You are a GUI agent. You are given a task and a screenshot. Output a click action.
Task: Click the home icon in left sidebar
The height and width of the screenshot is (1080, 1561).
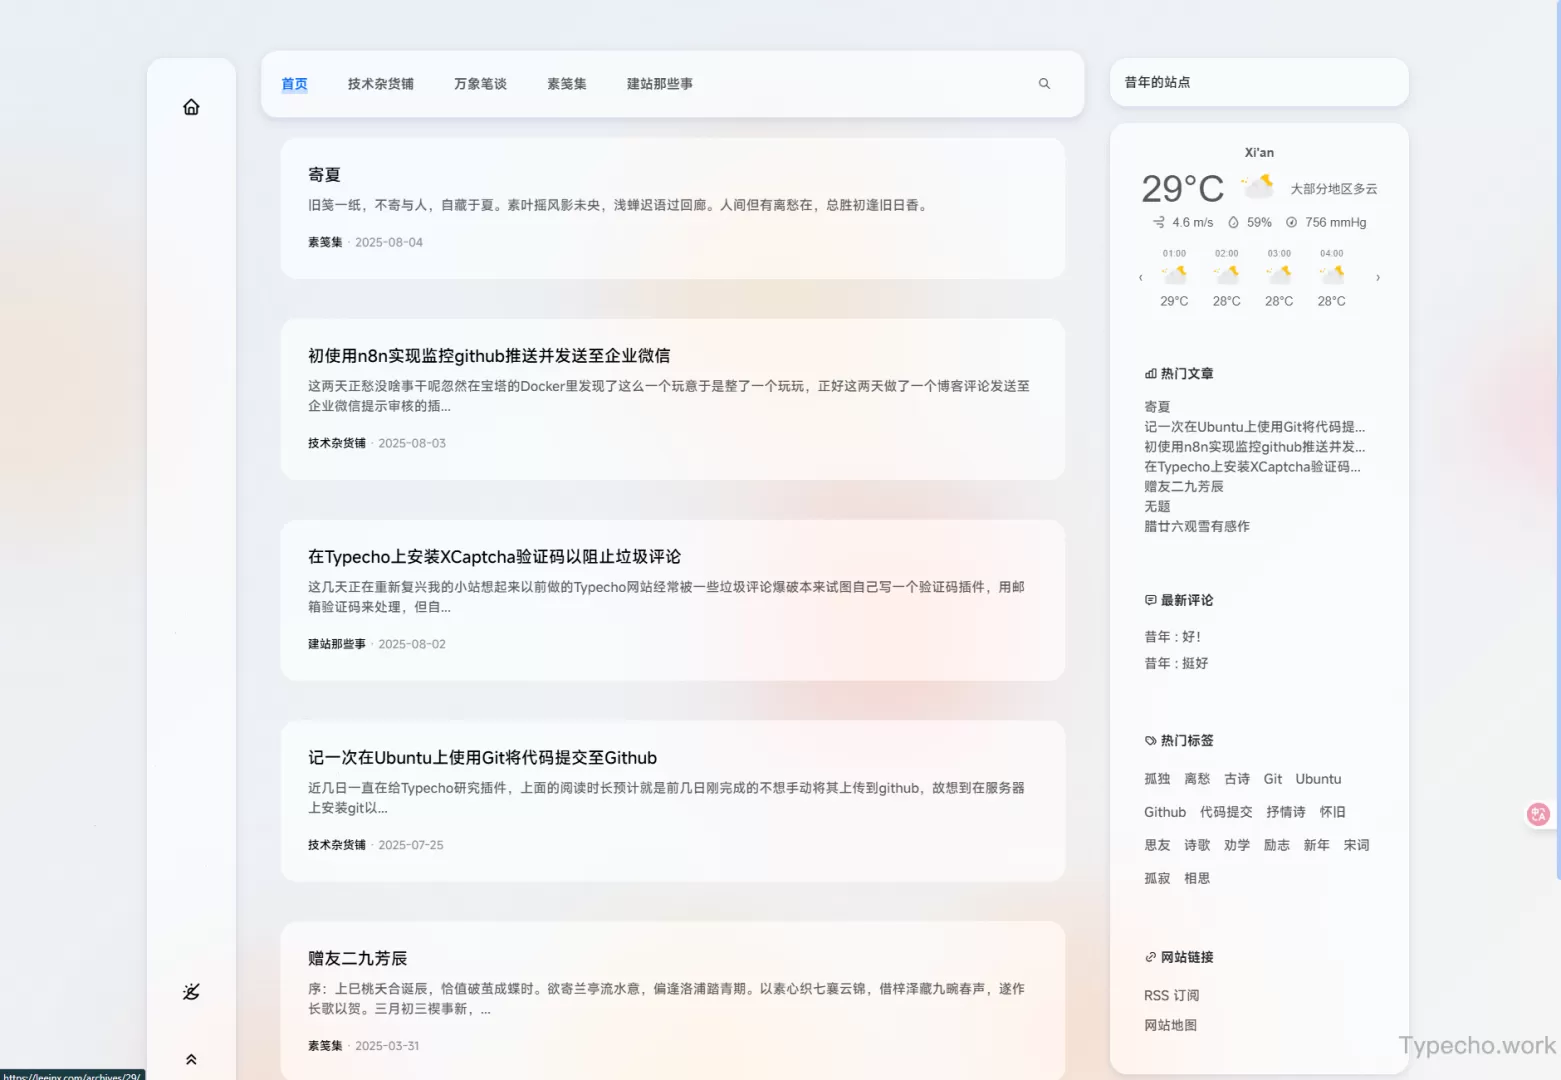(x=191, y=107)
